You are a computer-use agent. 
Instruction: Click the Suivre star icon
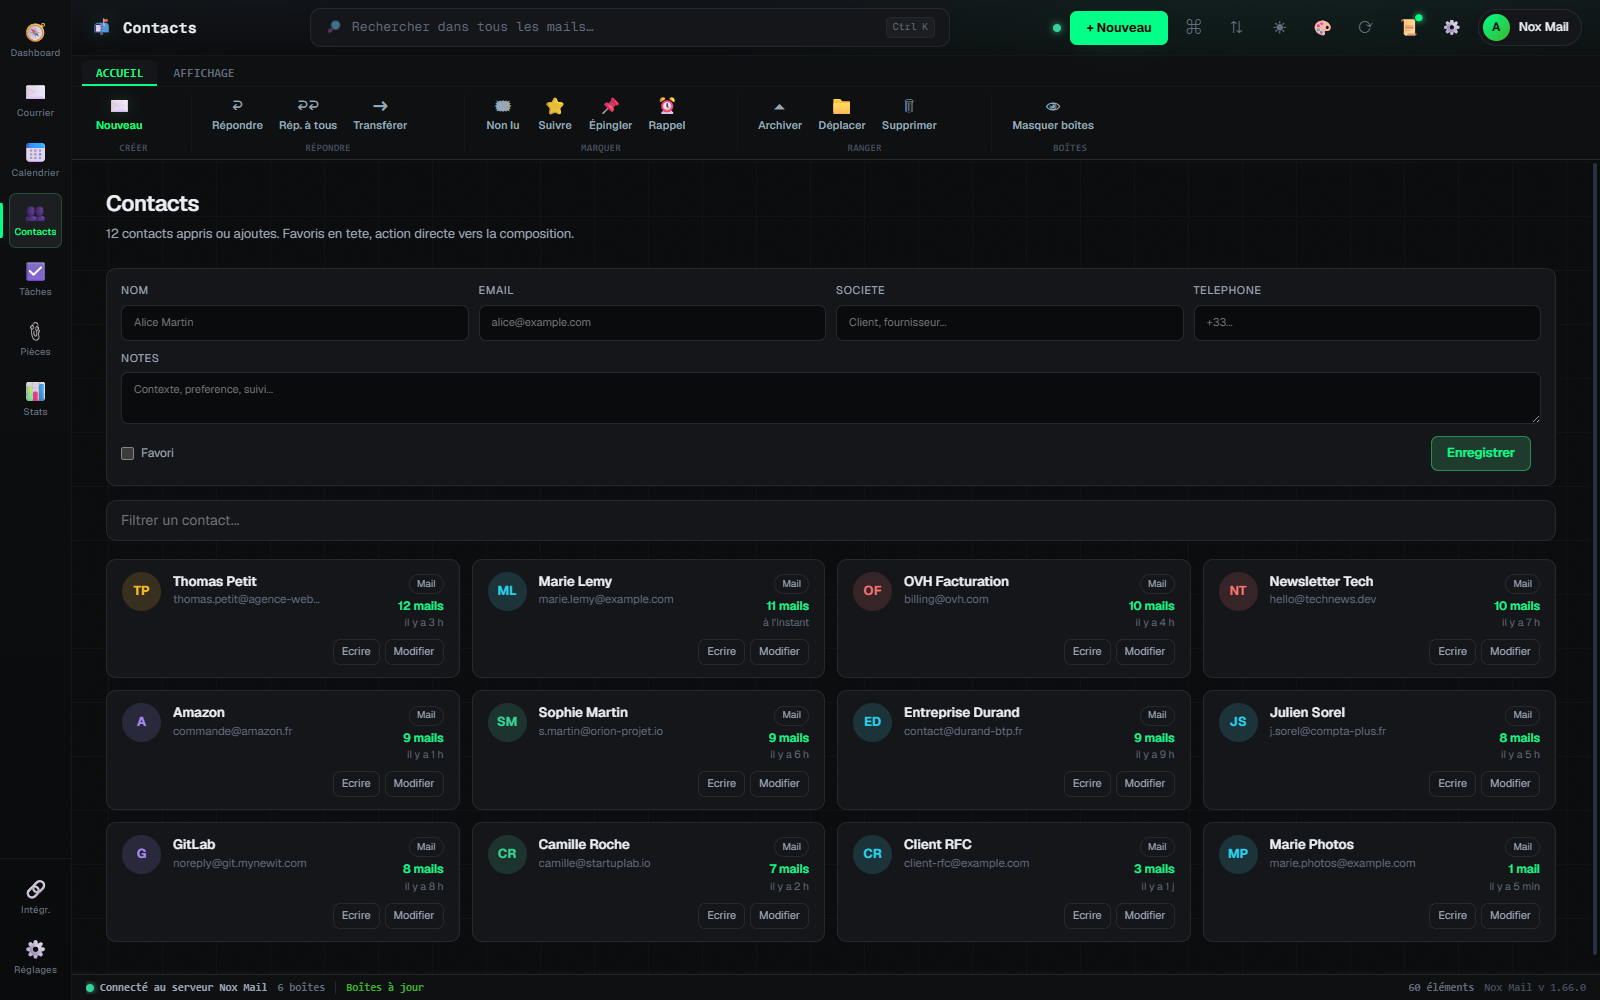(x=555, y=115)
